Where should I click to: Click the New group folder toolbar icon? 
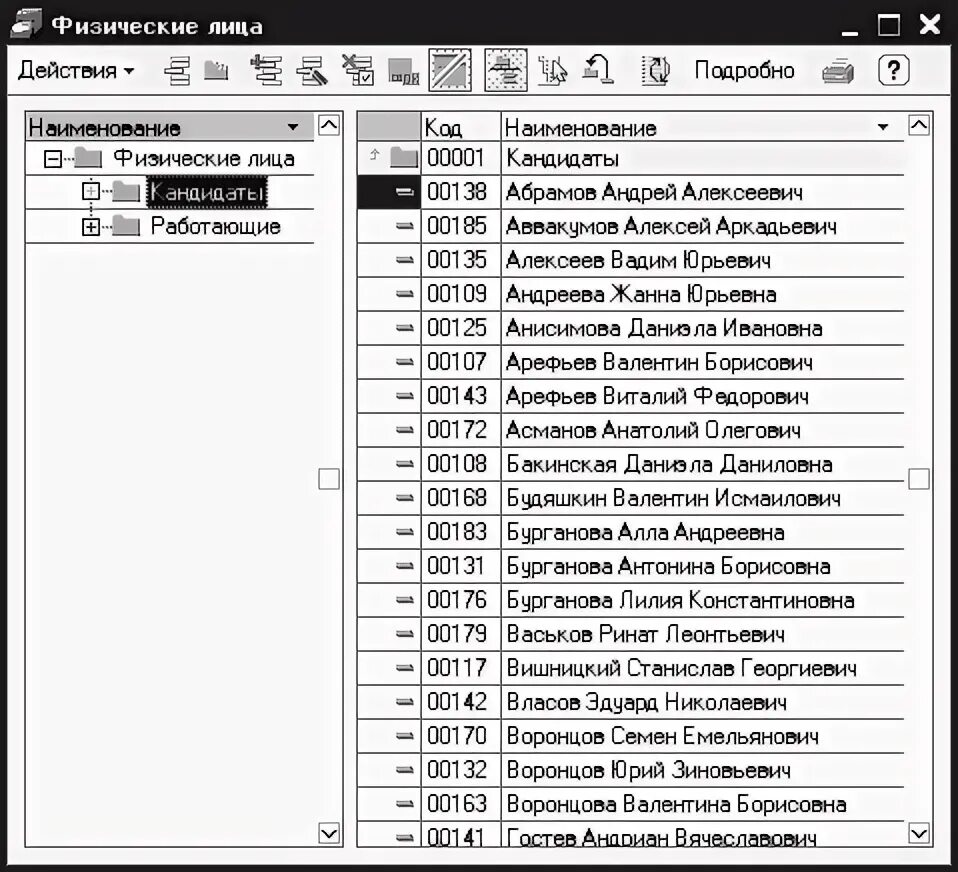(216, 71)
